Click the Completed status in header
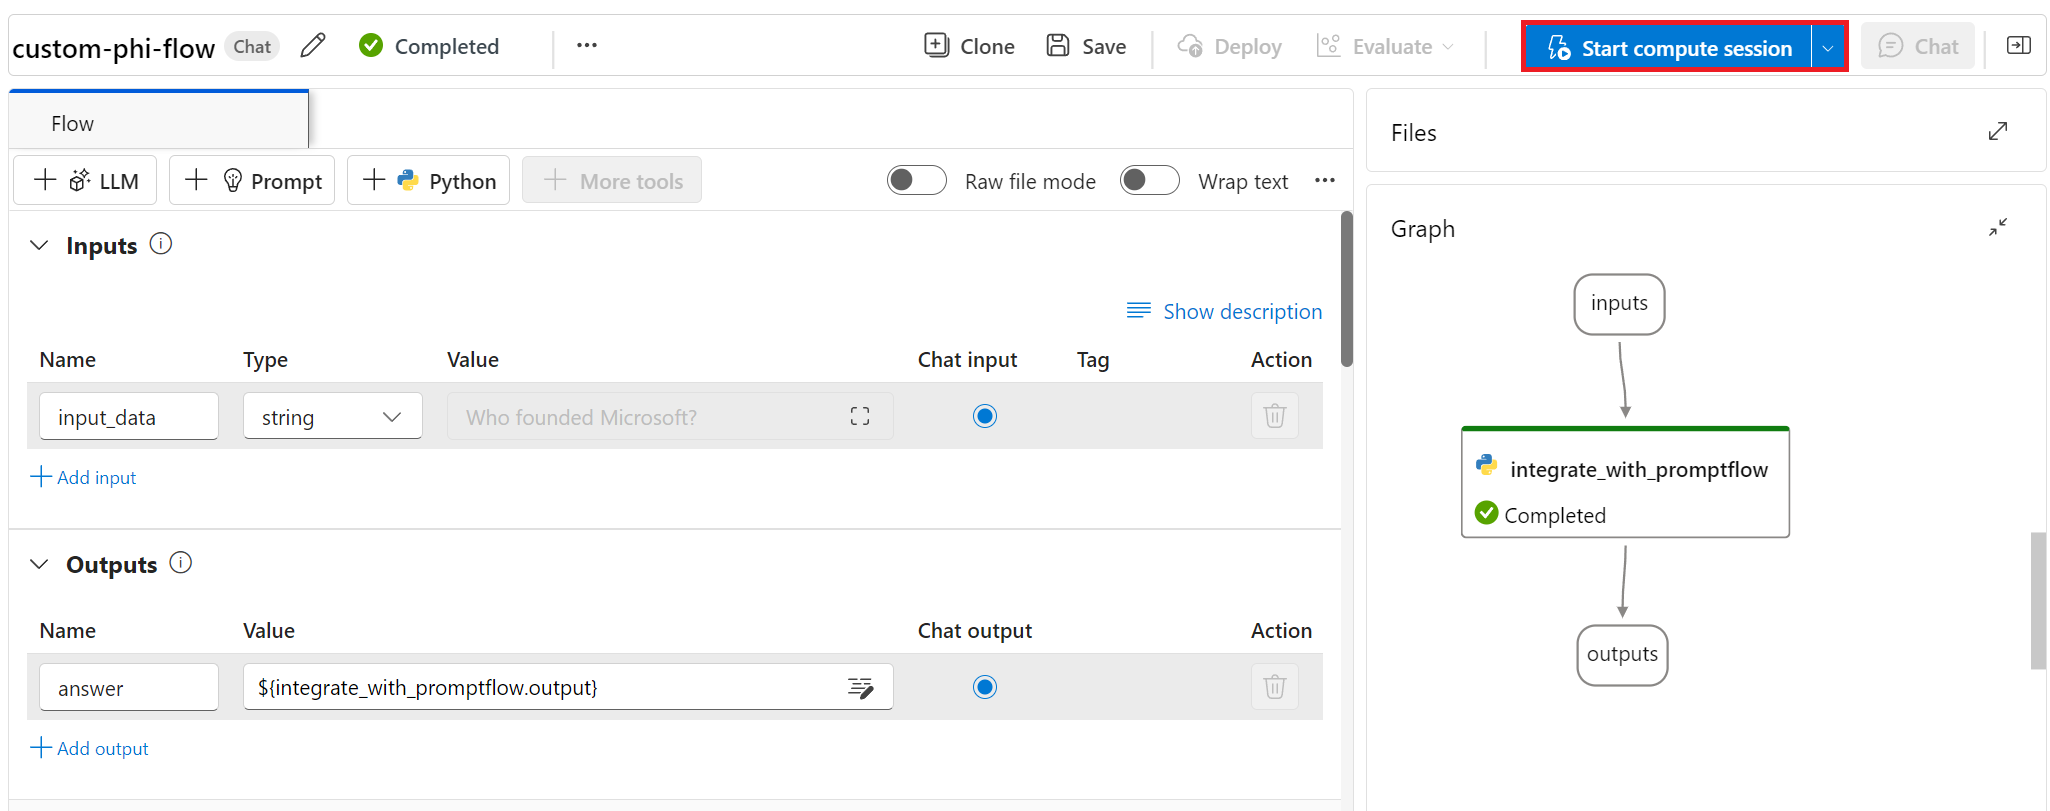 coord(429,46)
